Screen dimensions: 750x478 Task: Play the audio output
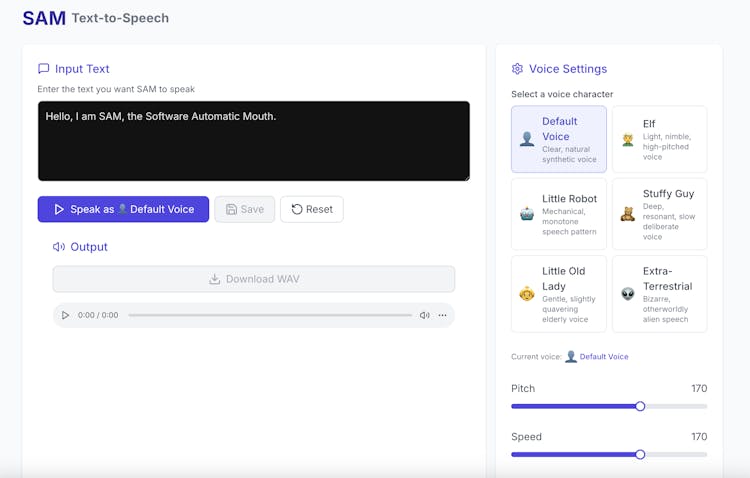pyautogui.click(x=66, y=315)
